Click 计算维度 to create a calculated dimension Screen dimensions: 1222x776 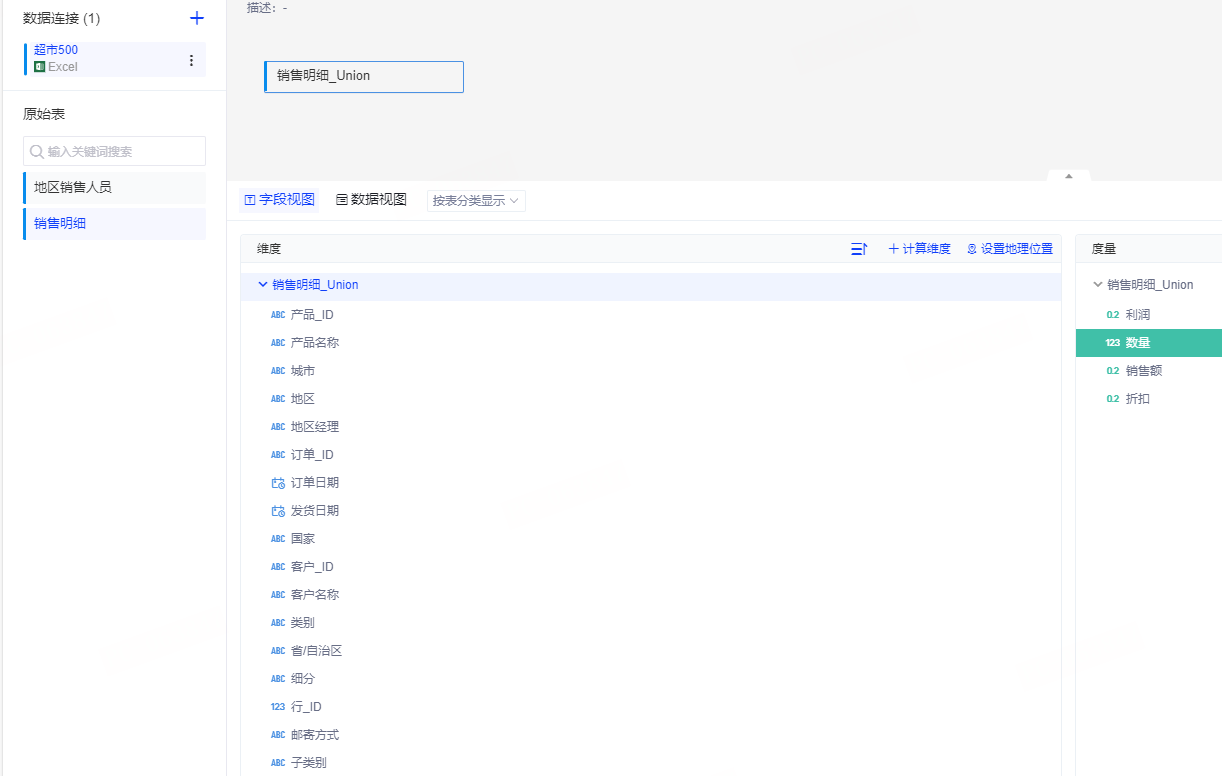coord(919,248)
